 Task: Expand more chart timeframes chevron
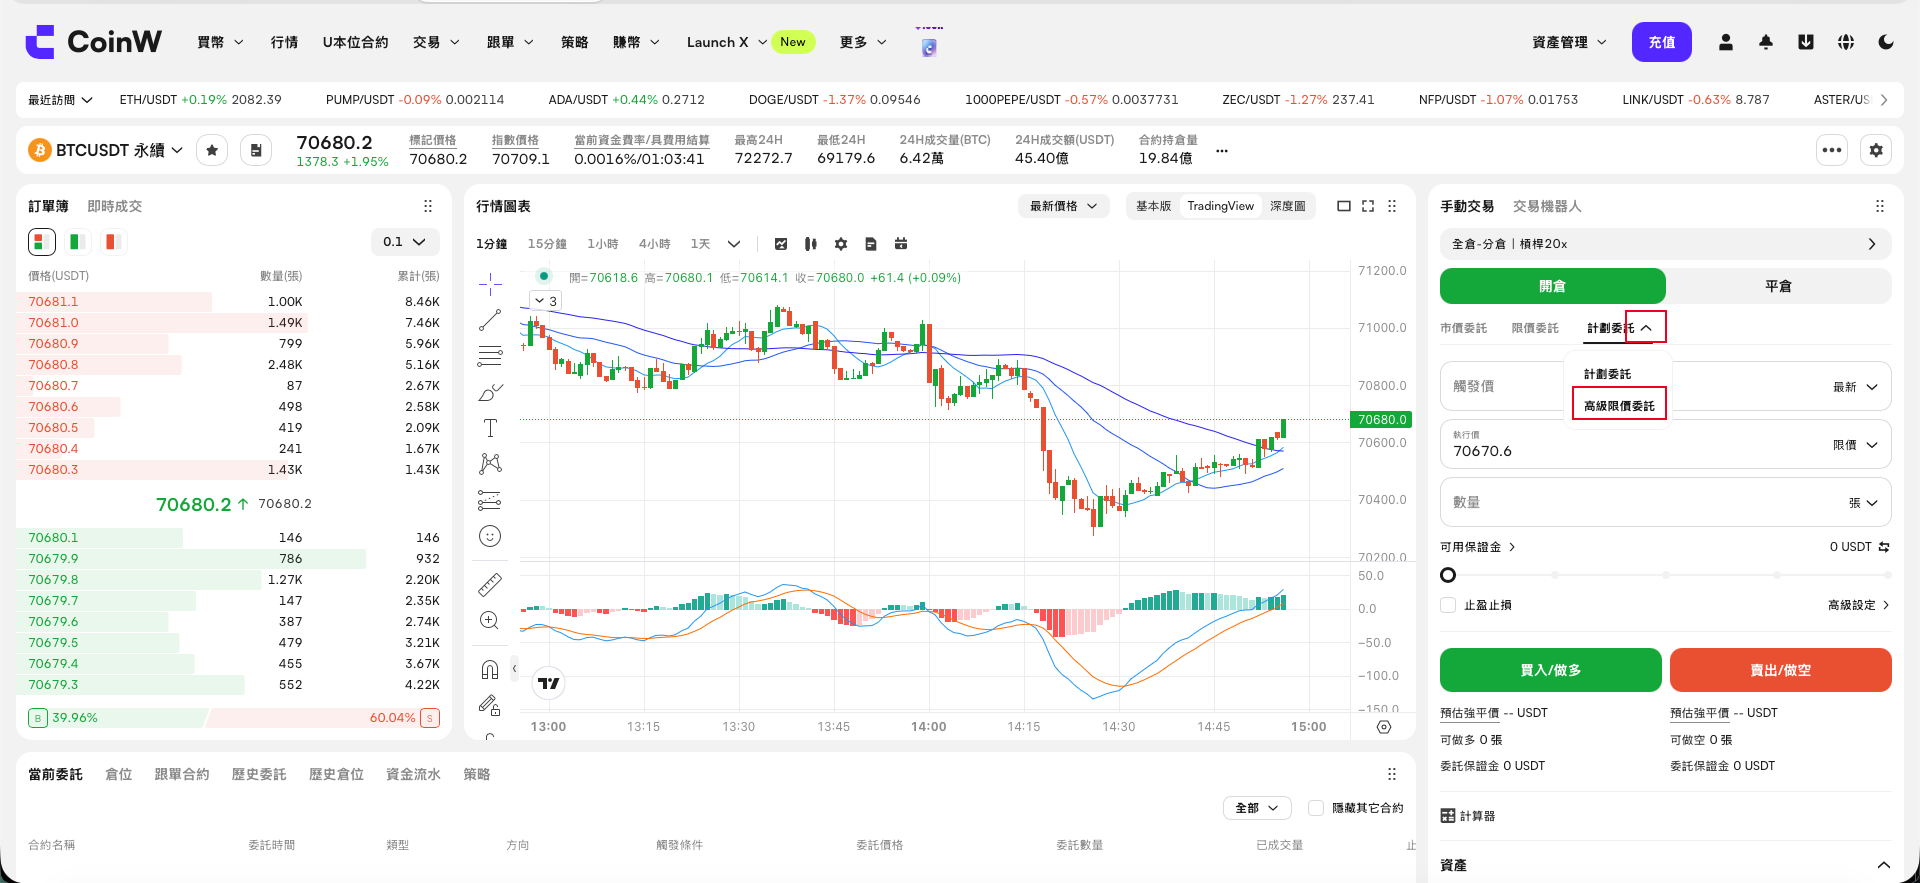(734, 244)
